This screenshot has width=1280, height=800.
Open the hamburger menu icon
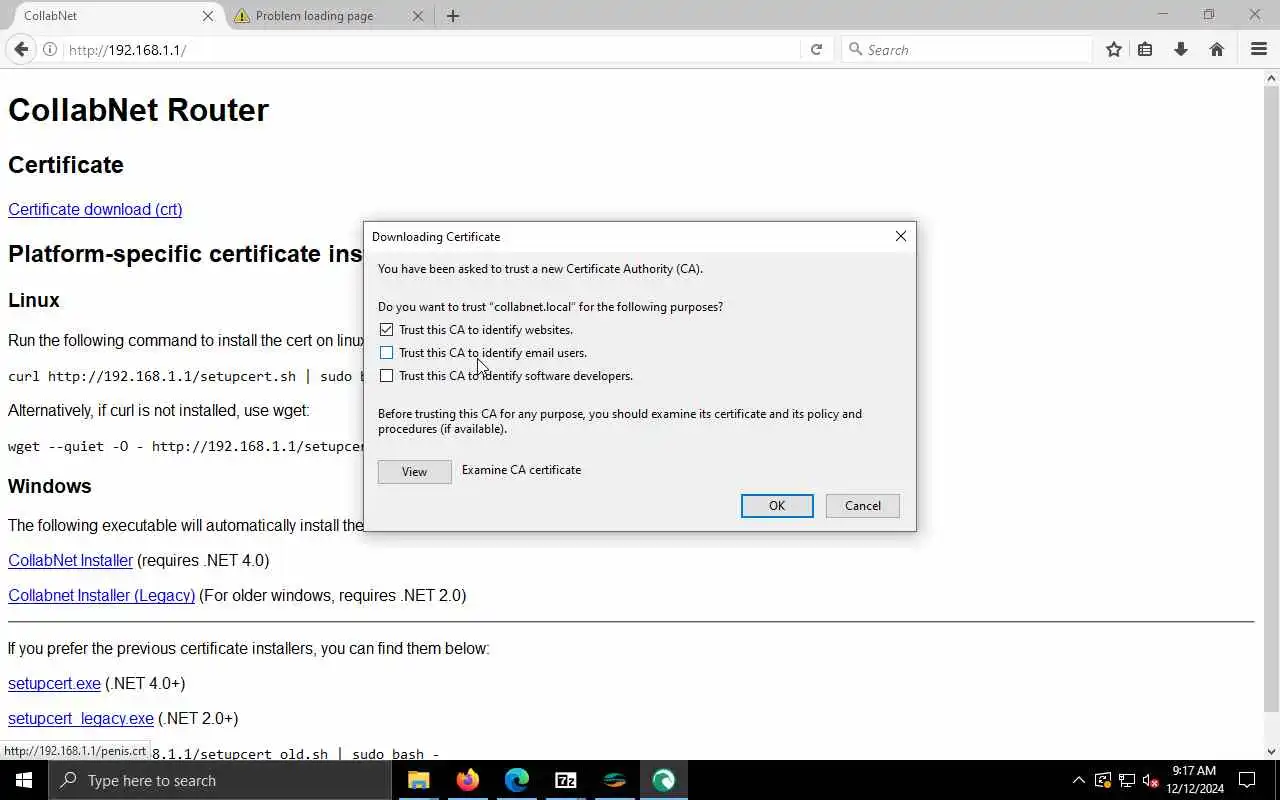point(1259,49)
